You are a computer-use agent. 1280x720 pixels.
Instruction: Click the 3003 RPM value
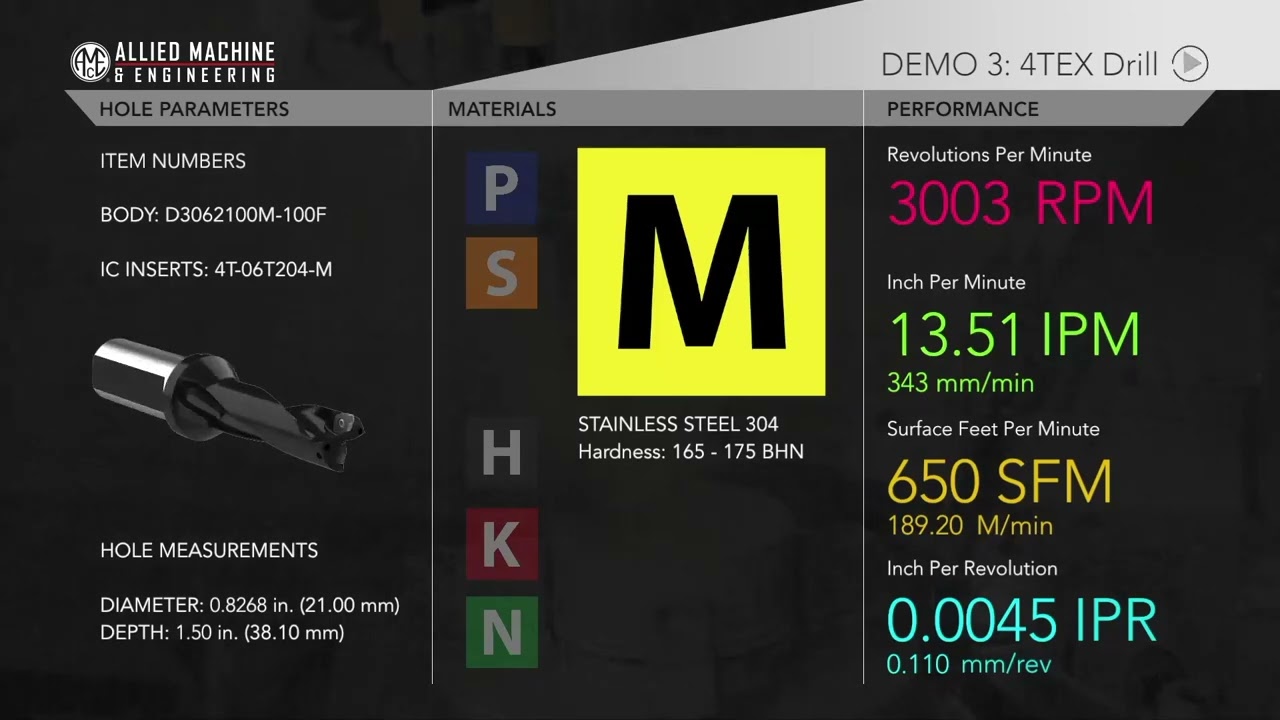point(1021,204)
